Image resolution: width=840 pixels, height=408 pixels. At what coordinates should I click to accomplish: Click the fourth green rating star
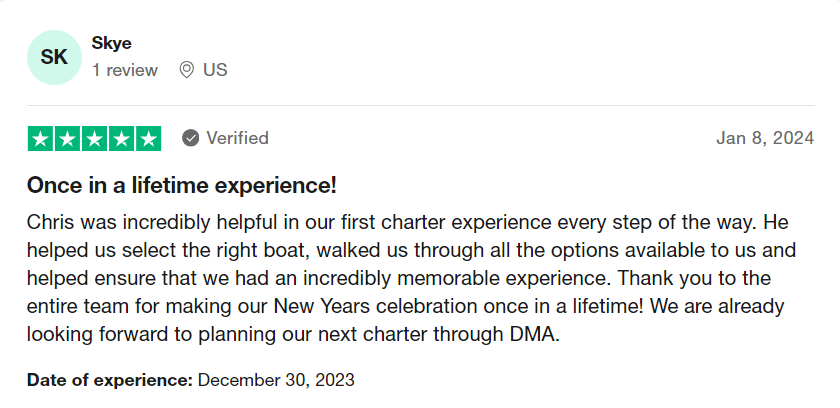tap(122, 139)
